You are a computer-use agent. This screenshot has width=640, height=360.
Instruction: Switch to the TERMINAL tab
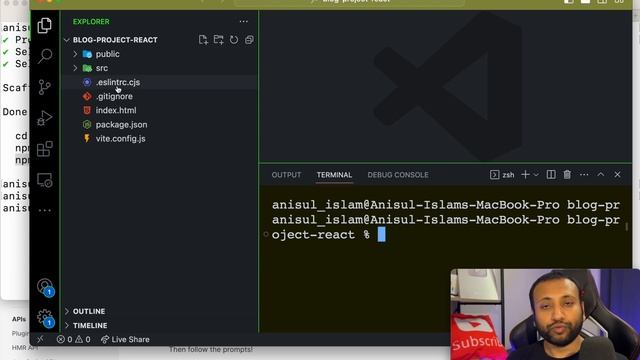click(334, 175)
